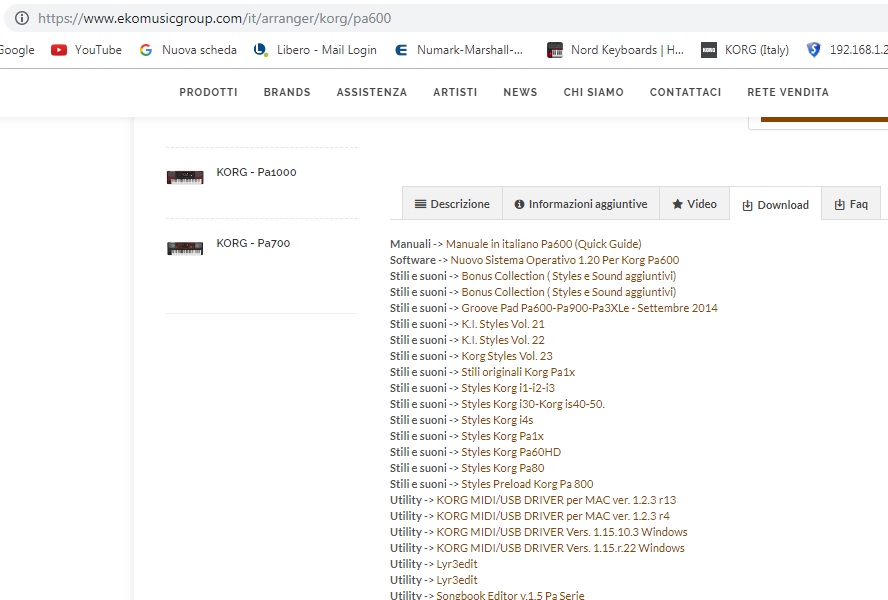Screen dimensions: 888x600
Task: Download Styles Preload Korg Pa 800
Action: tap(527, 484)
